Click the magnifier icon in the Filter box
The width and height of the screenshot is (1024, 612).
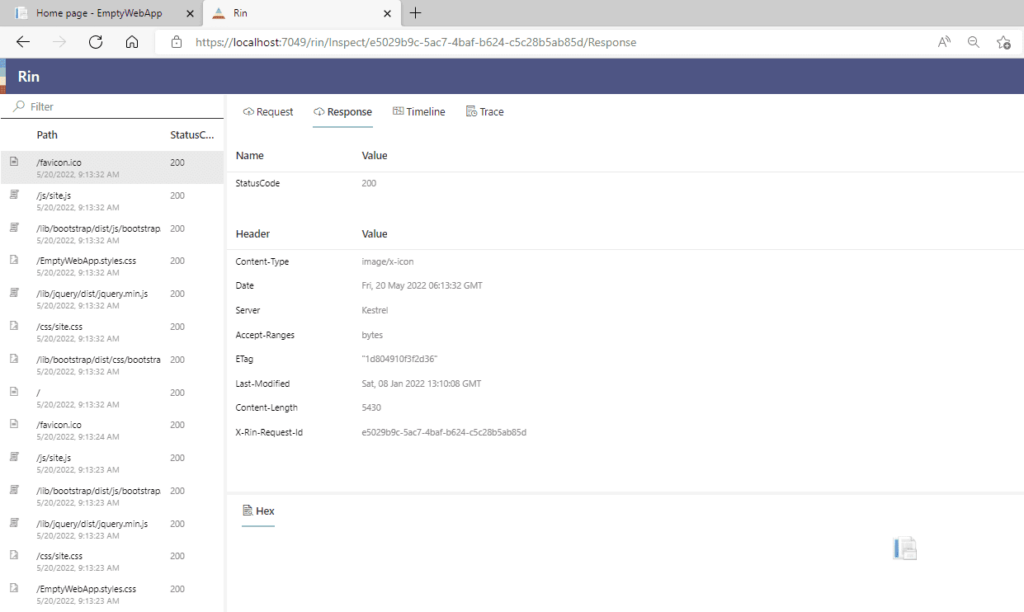[18, 106]
